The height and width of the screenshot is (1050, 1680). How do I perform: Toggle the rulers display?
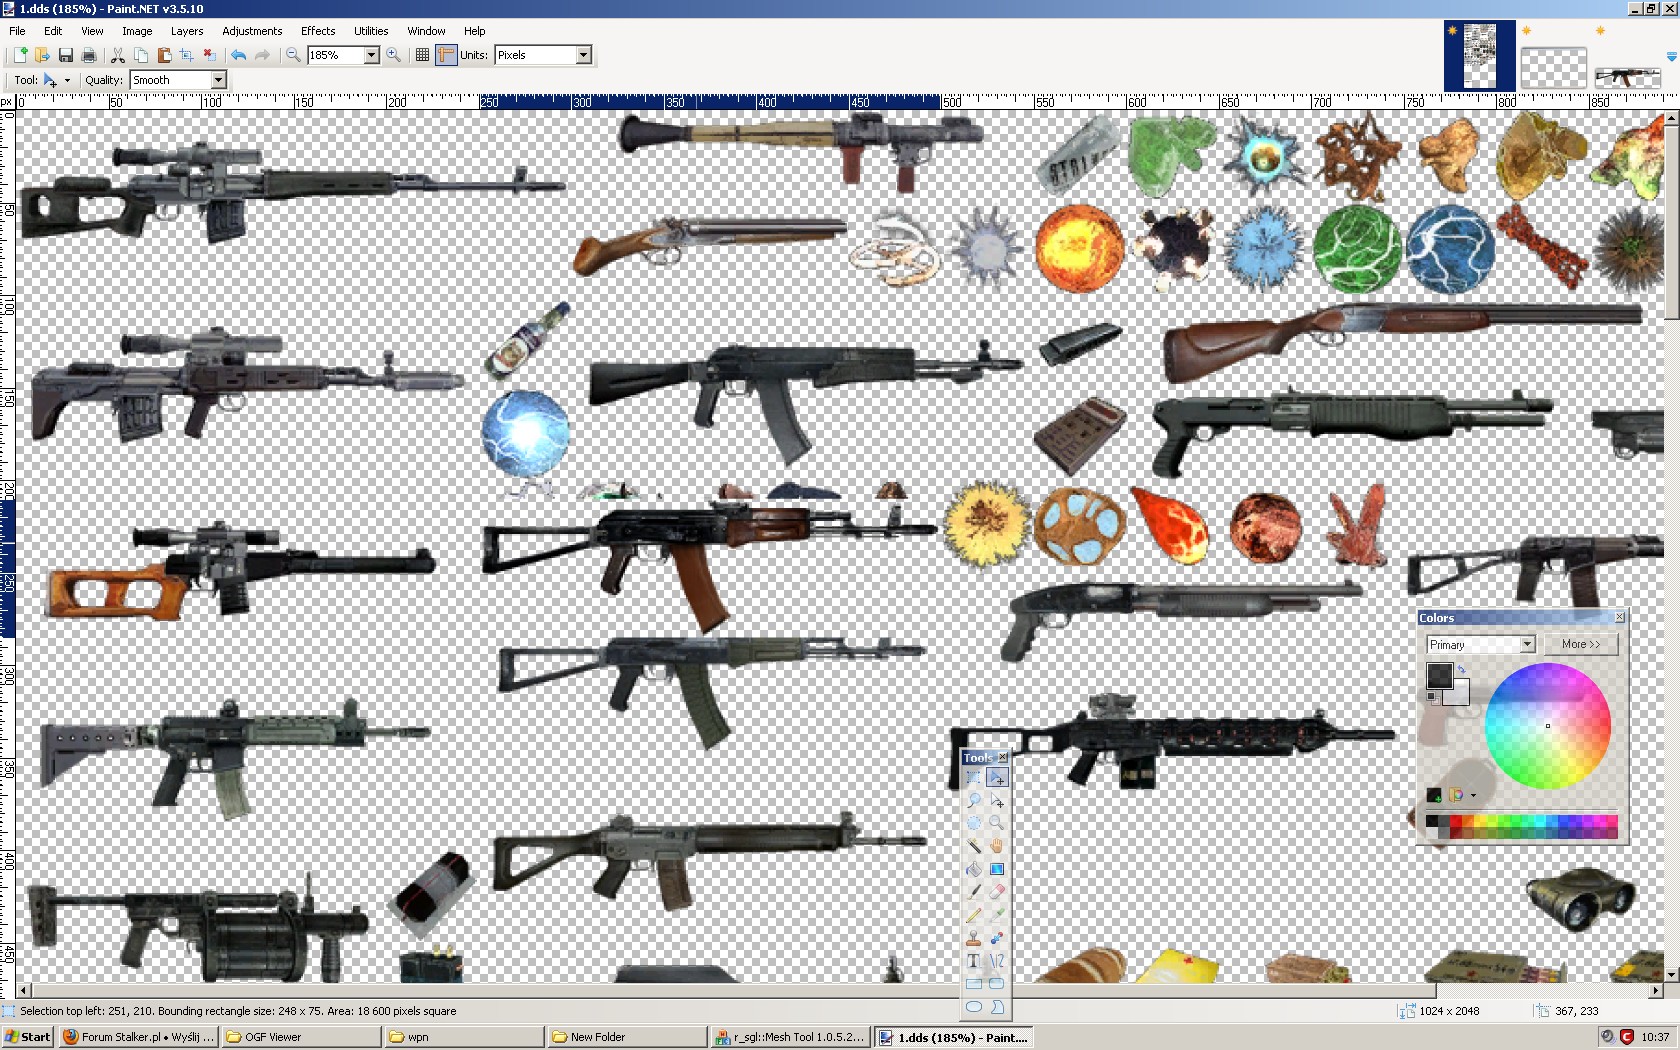pyautogui.click(x=446, y=55)
